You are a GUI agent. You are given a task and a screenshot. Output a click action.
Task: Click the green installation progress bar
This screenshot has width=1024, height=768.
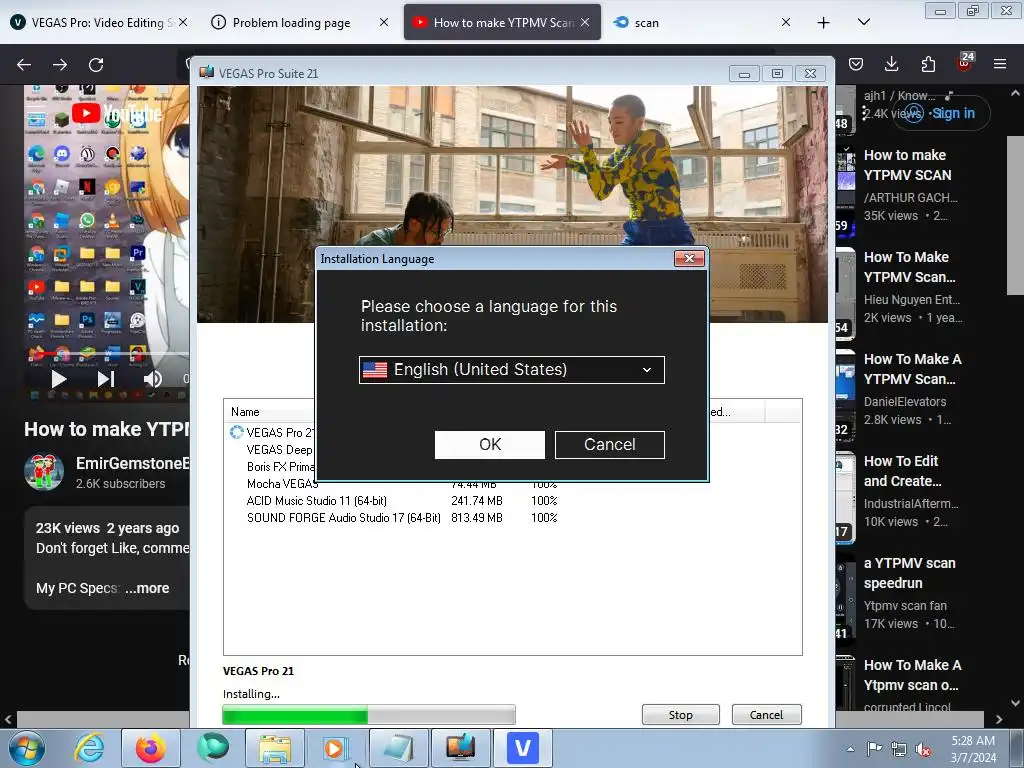point(369,714)
